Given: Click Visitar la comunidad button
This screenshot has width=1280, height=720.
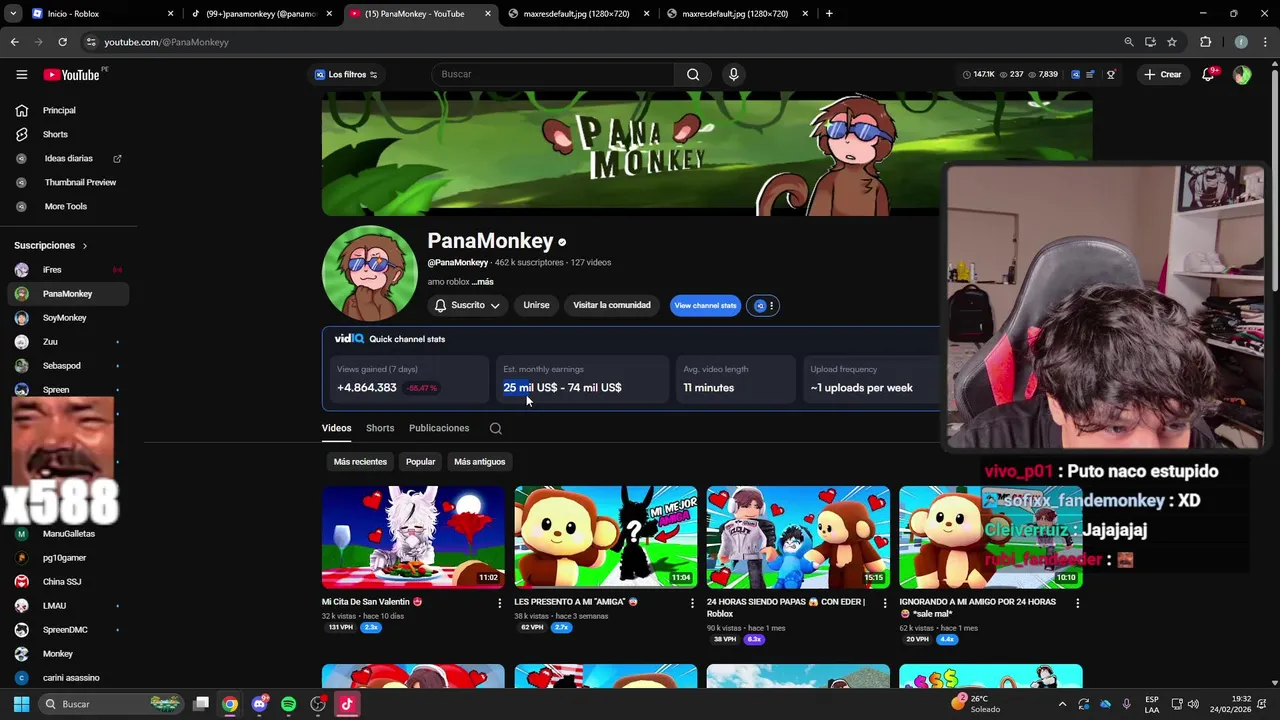Looking at the screenshot, I should (612, 305).
